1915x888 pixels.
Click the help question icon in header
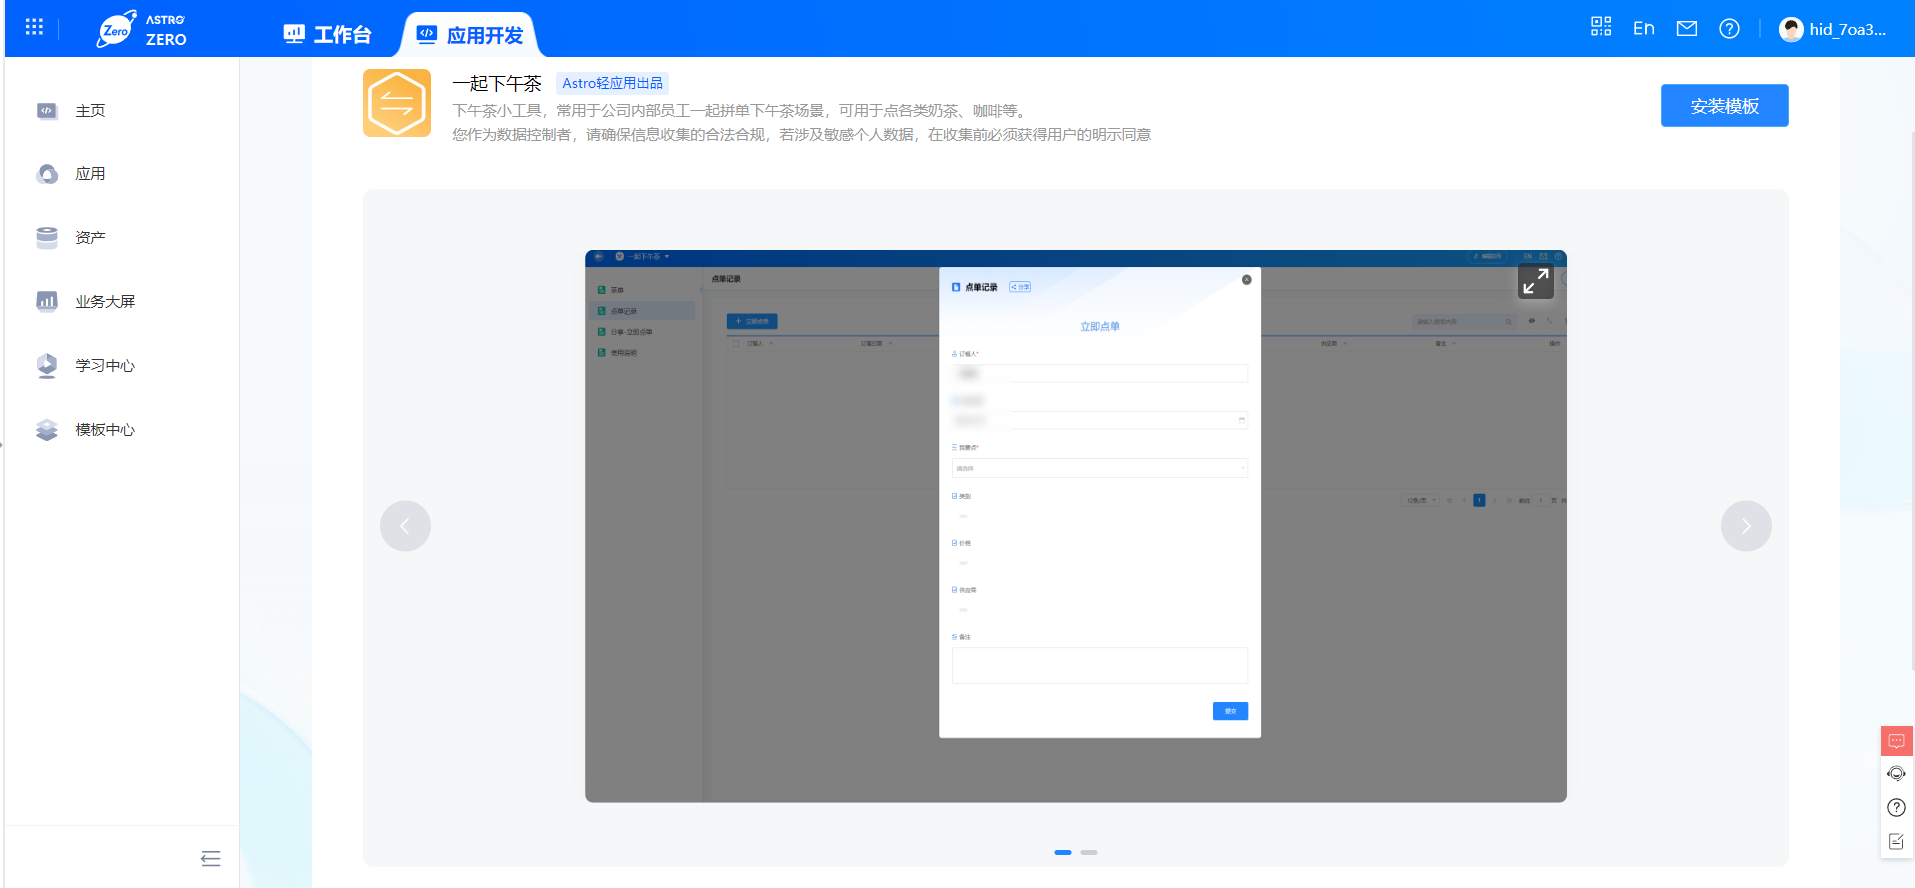(x=1729, y=28)
